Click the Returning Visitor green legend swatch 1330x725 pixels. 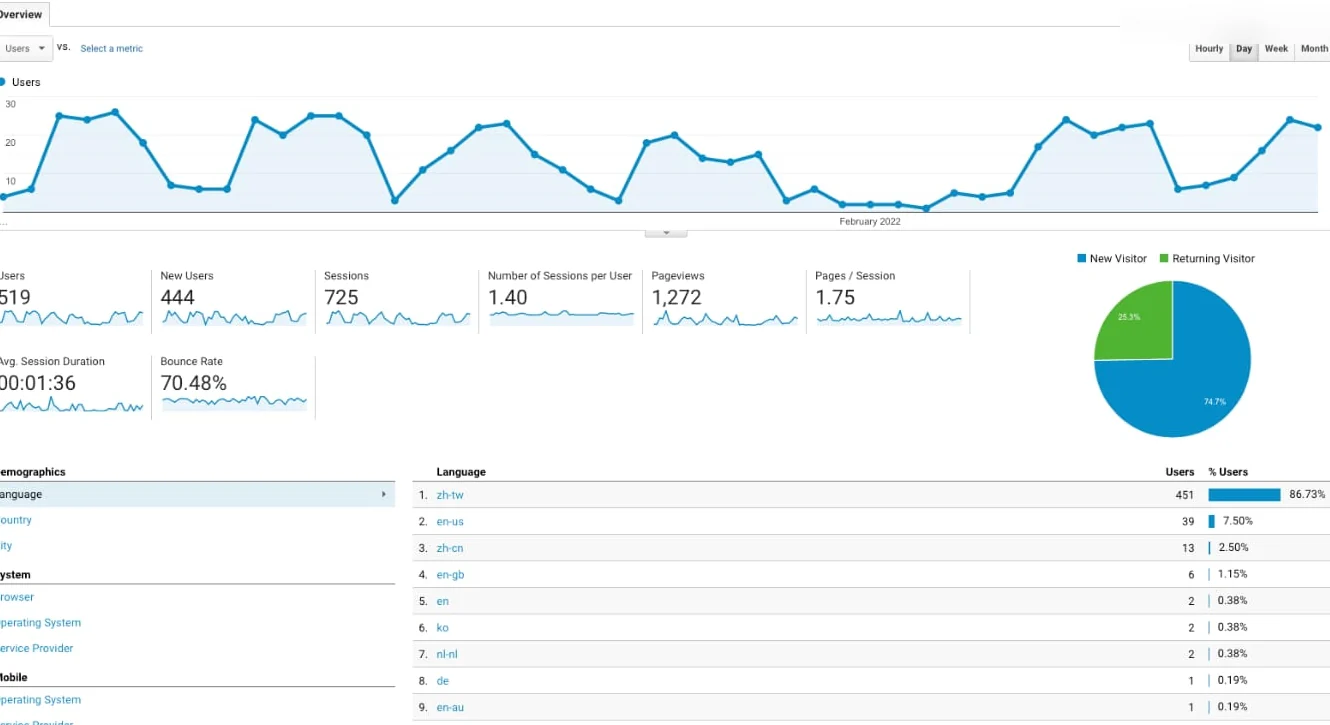pos(1164,258)
